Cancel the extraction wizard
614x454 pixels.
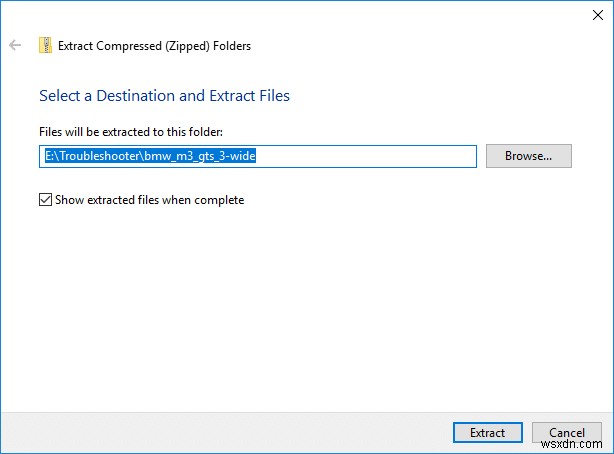click(x=567, y=433)
